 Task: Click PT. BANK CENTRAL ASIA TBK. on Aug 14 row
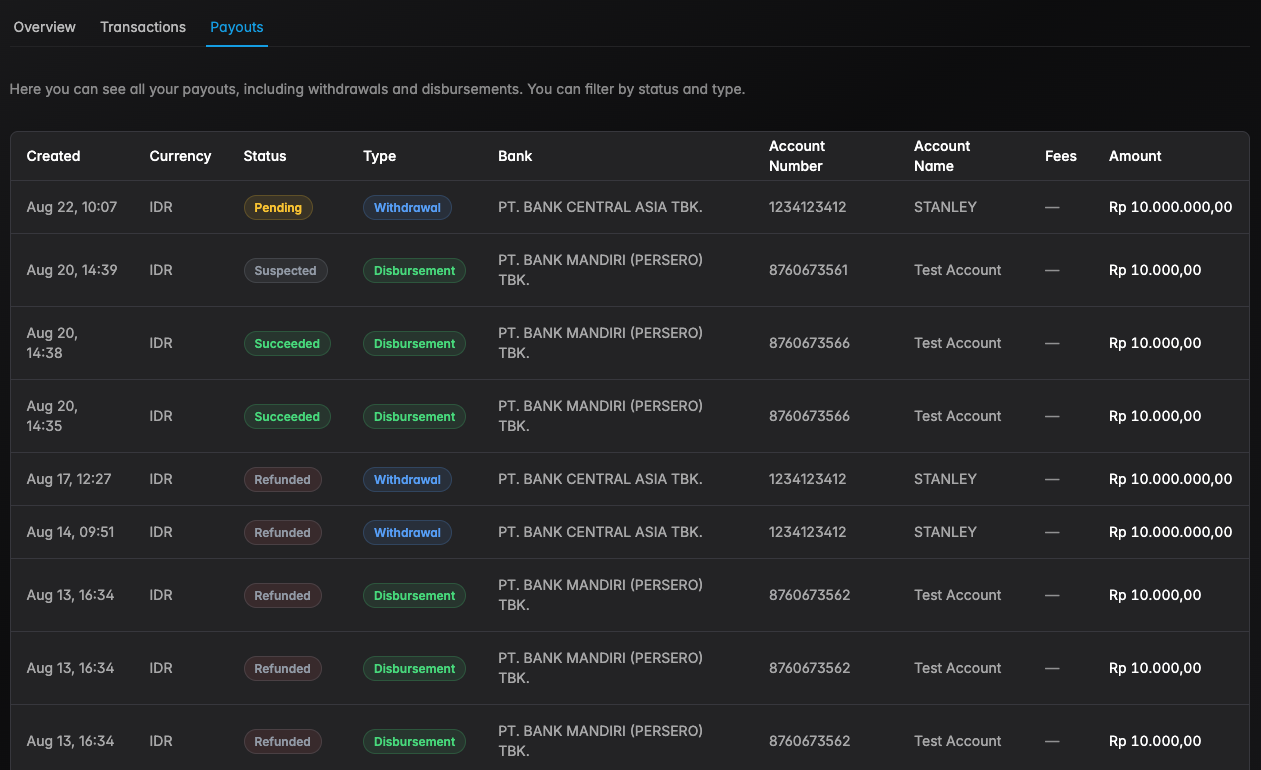point(600,532)
